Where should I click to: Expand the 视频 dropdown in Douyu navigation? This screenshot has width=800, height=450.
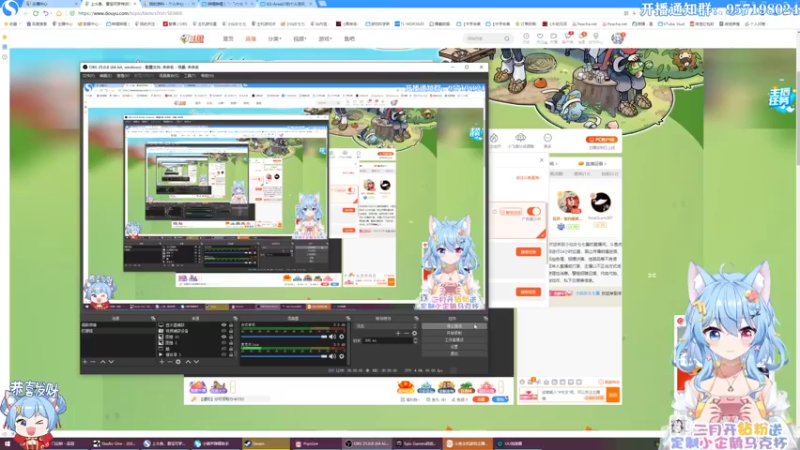click(299, 39)
